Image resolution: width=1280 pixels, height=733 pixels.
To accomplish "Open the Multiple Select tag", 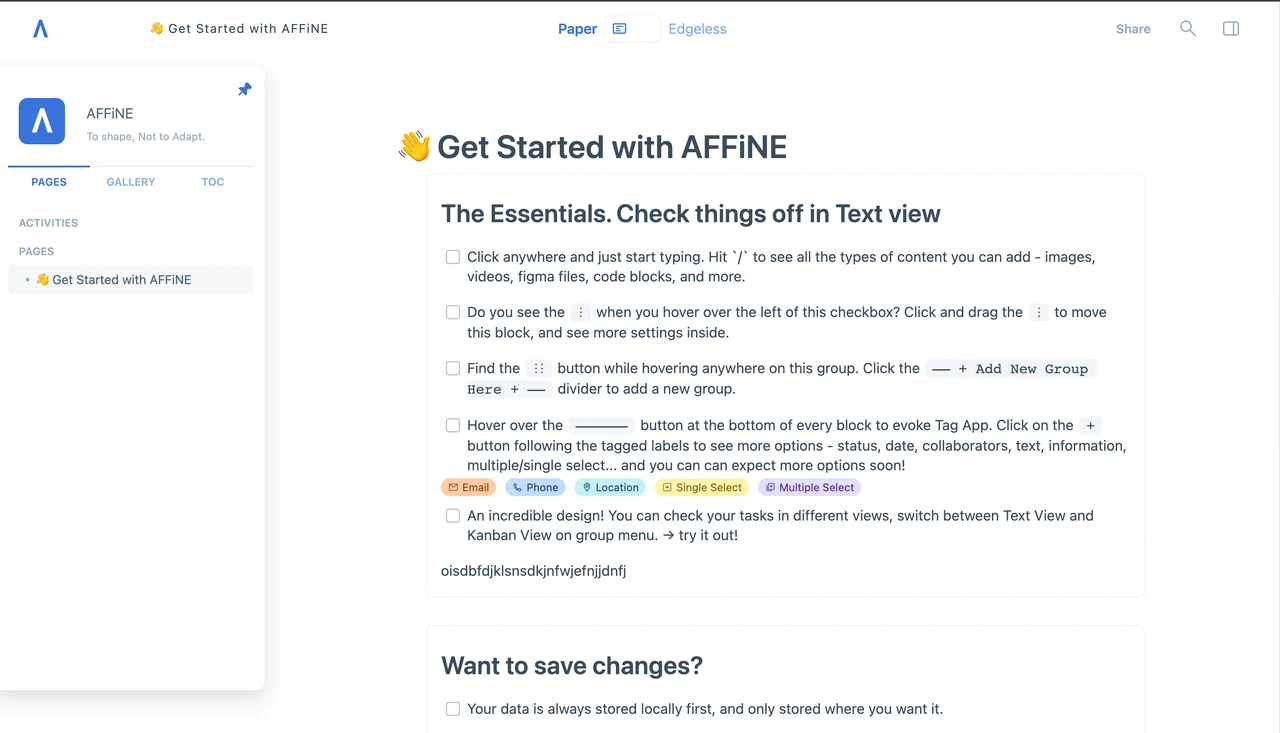I will [809, 487].
